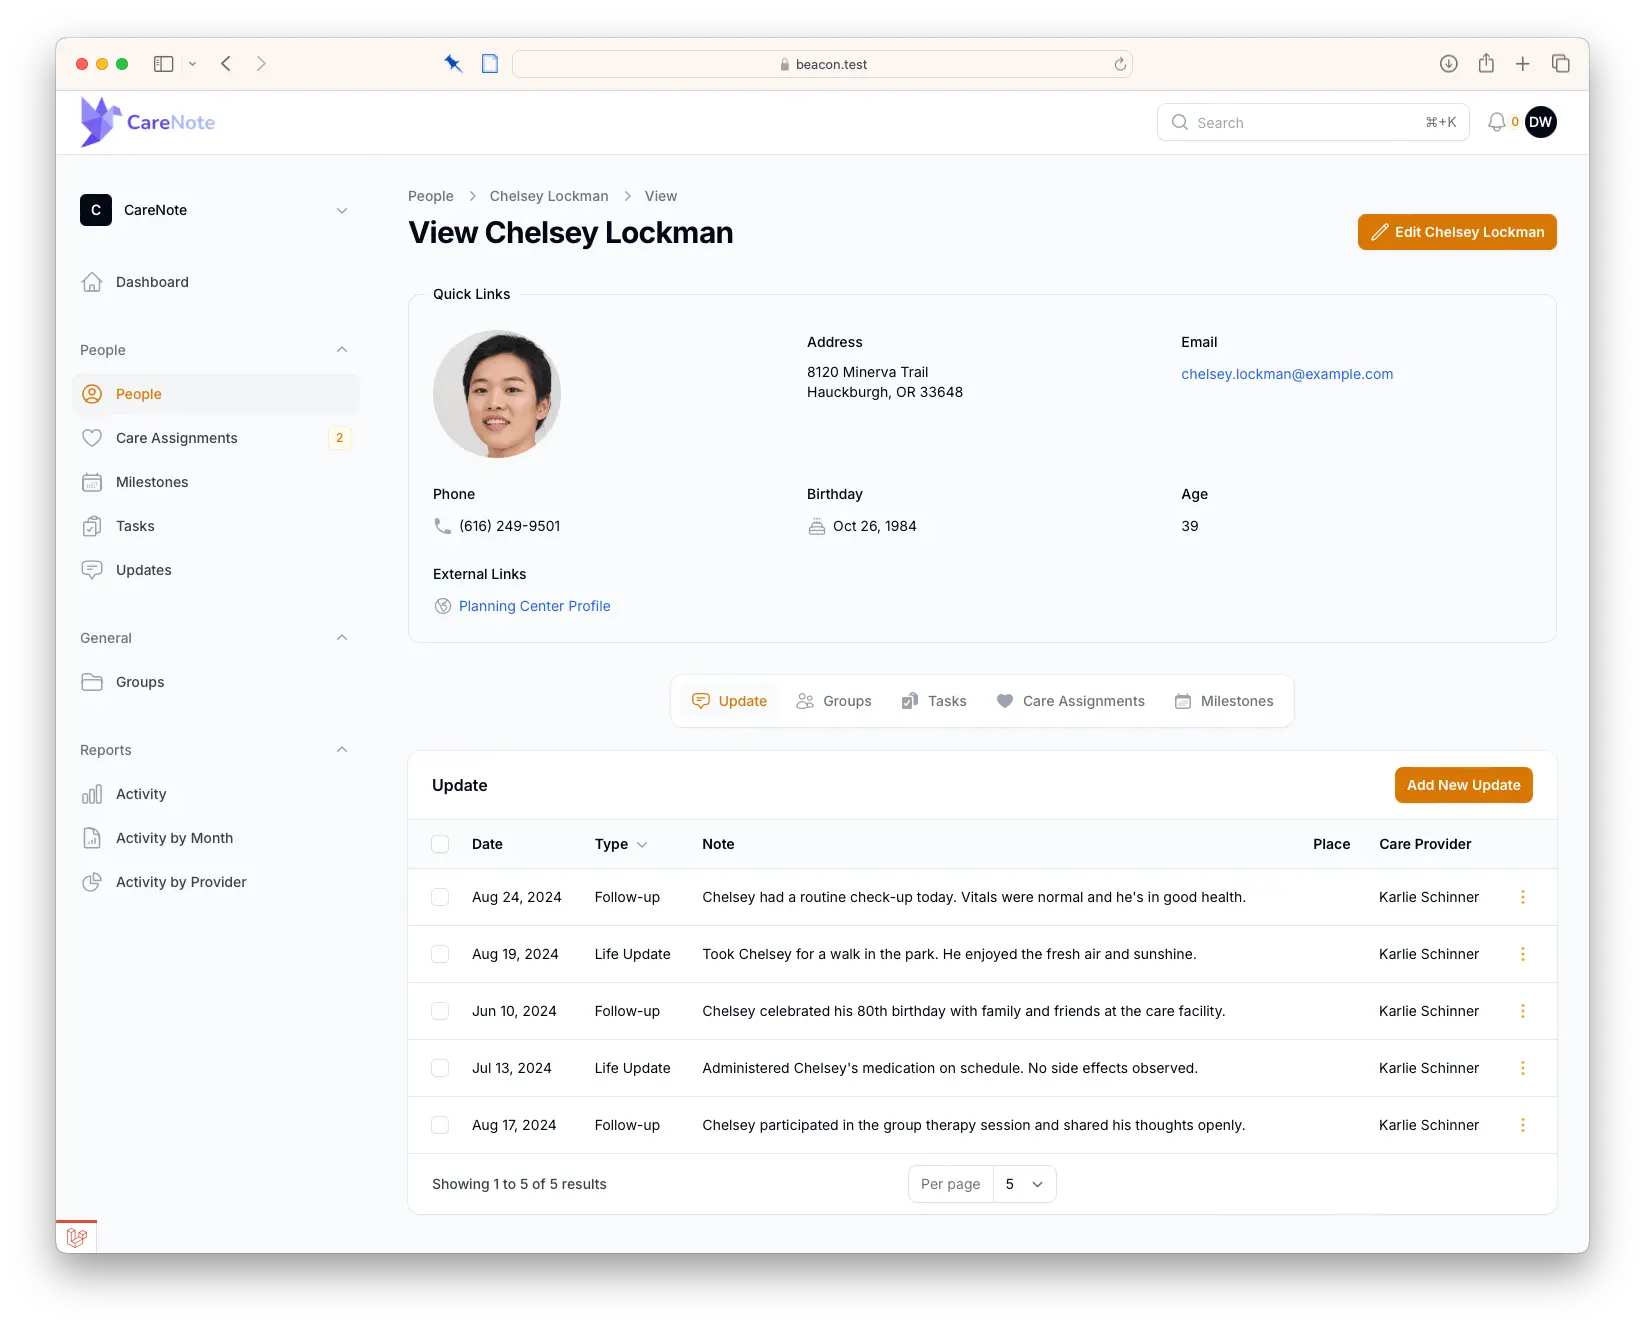Screen dimensions: 1645x1327
Task: Switch to the Milestones tab
Action: pos(1224,701)
